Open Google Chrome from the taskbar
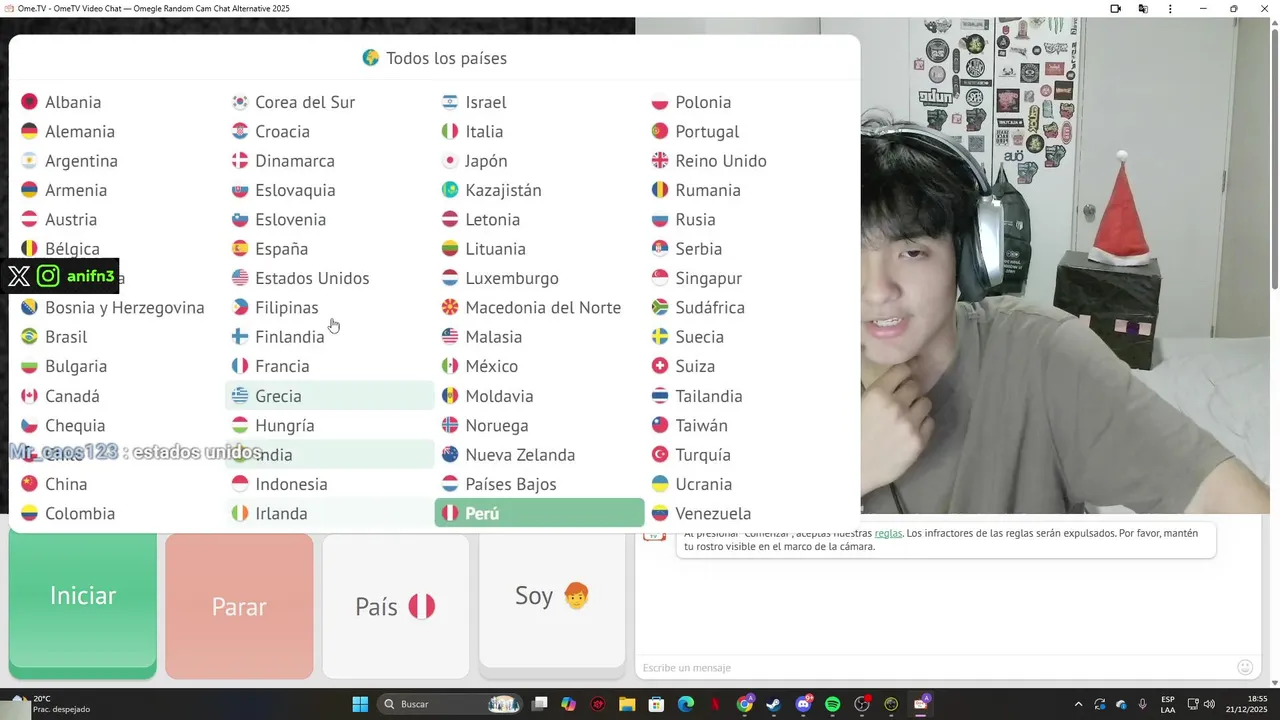The width and height of the screenshot is (1280, 720). pyautogui.click(x=744, y=704)
